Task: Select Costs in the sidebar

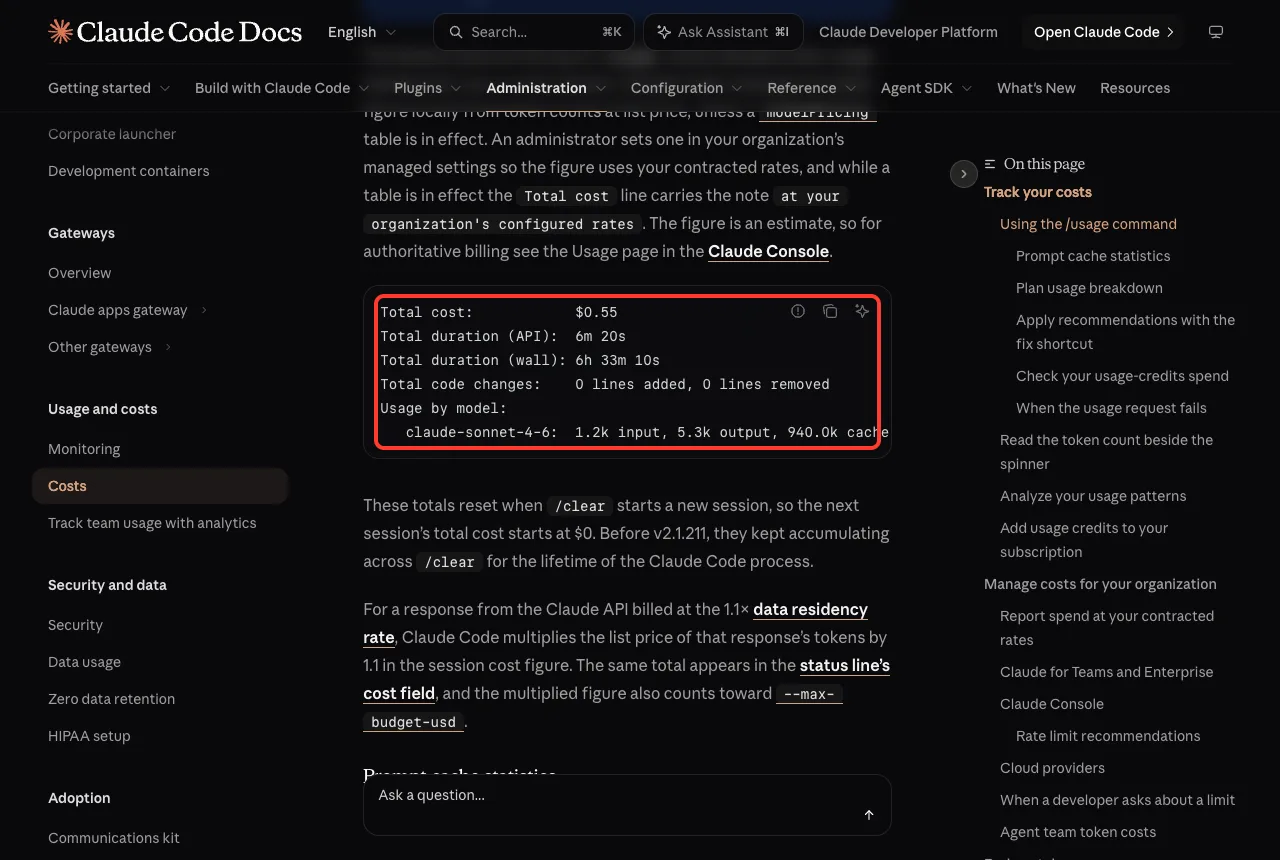Action: tap(160, 486)
